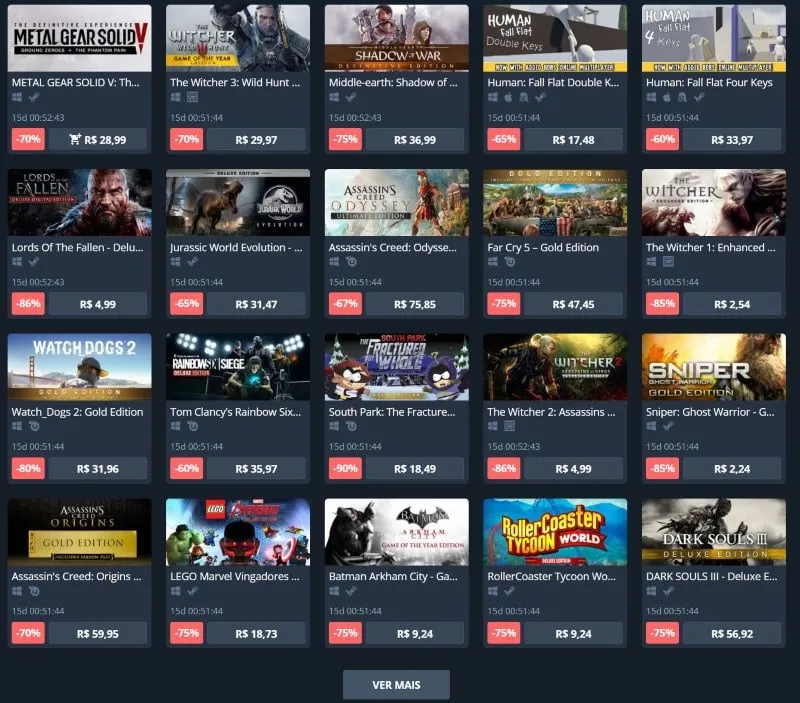Click the VER MAIS button

click(396, 685)
